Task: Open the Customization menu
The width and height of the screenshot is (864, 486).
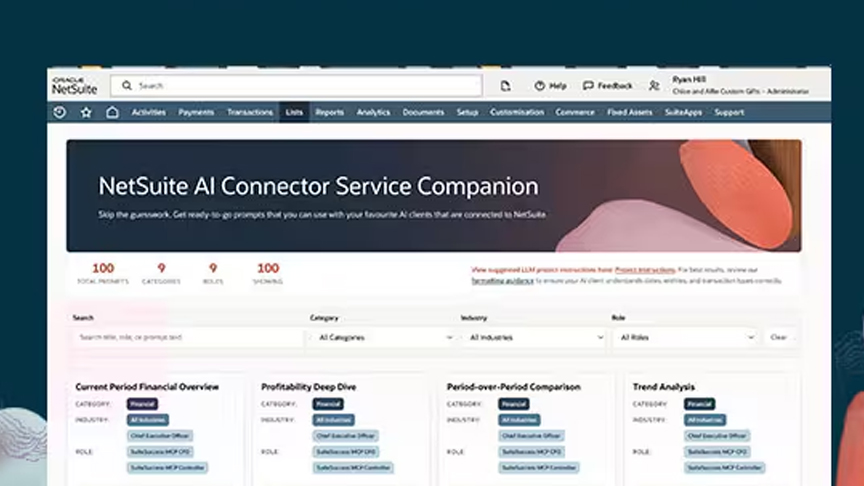Action: click(517, 112)
